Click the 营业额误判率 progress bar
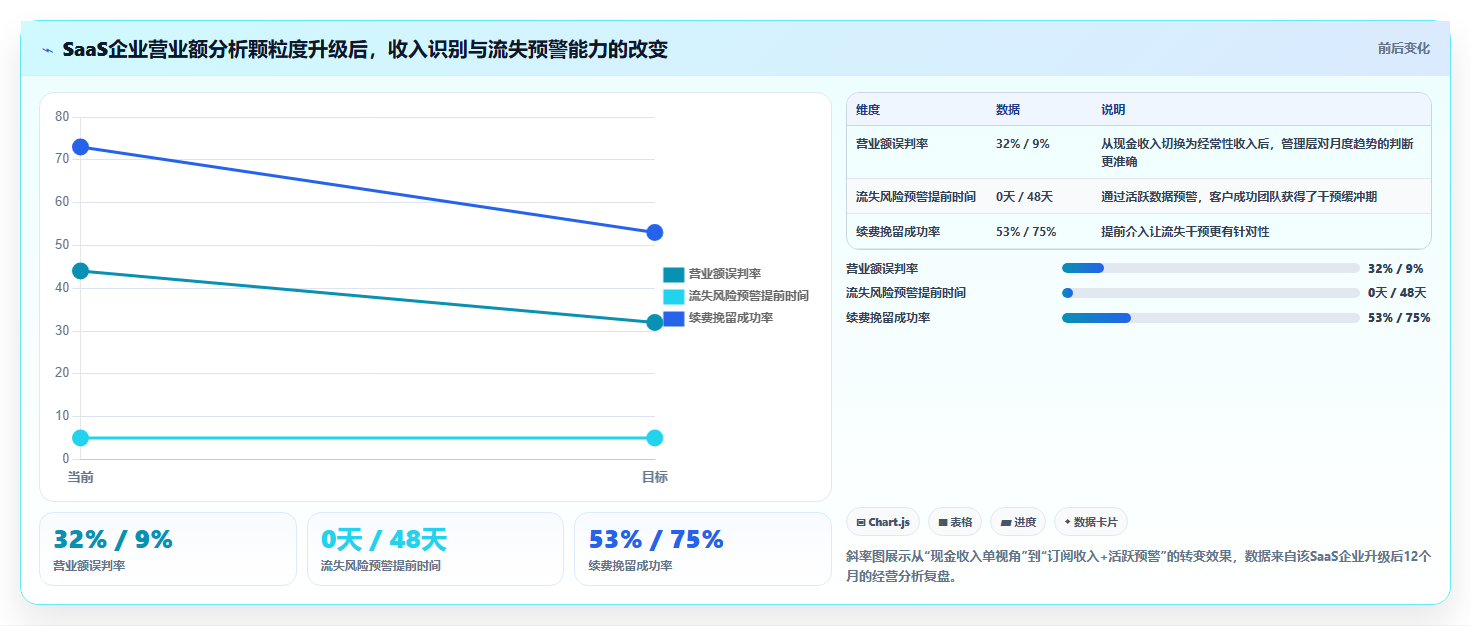The image size is (1471, 626). pyautogui.click(x=1210, y=268)
